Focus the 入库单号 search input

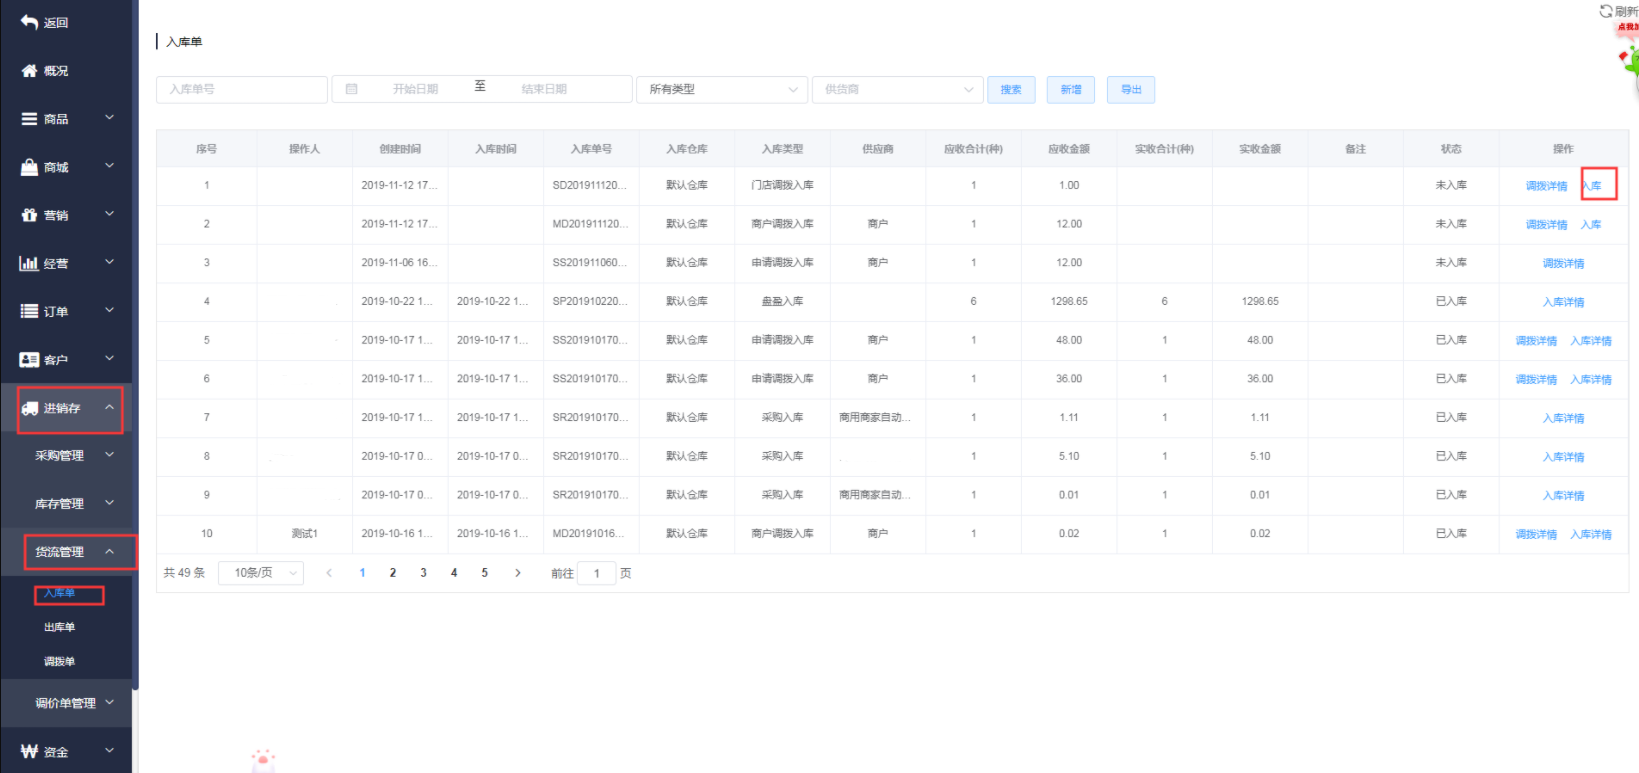(x=242, y=89)
